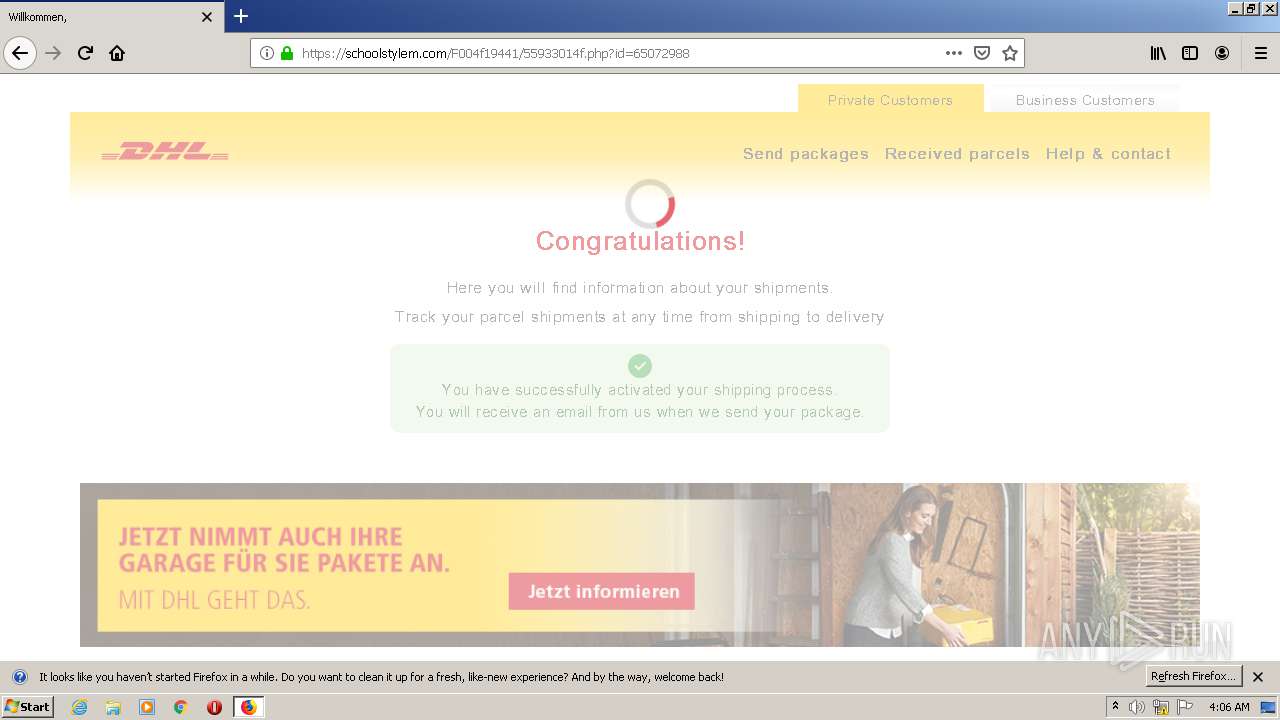The height and width of the screenshot is (720, 1280).
Task: Select the Willkommen browser tab
Action: [x=112, y=17]
